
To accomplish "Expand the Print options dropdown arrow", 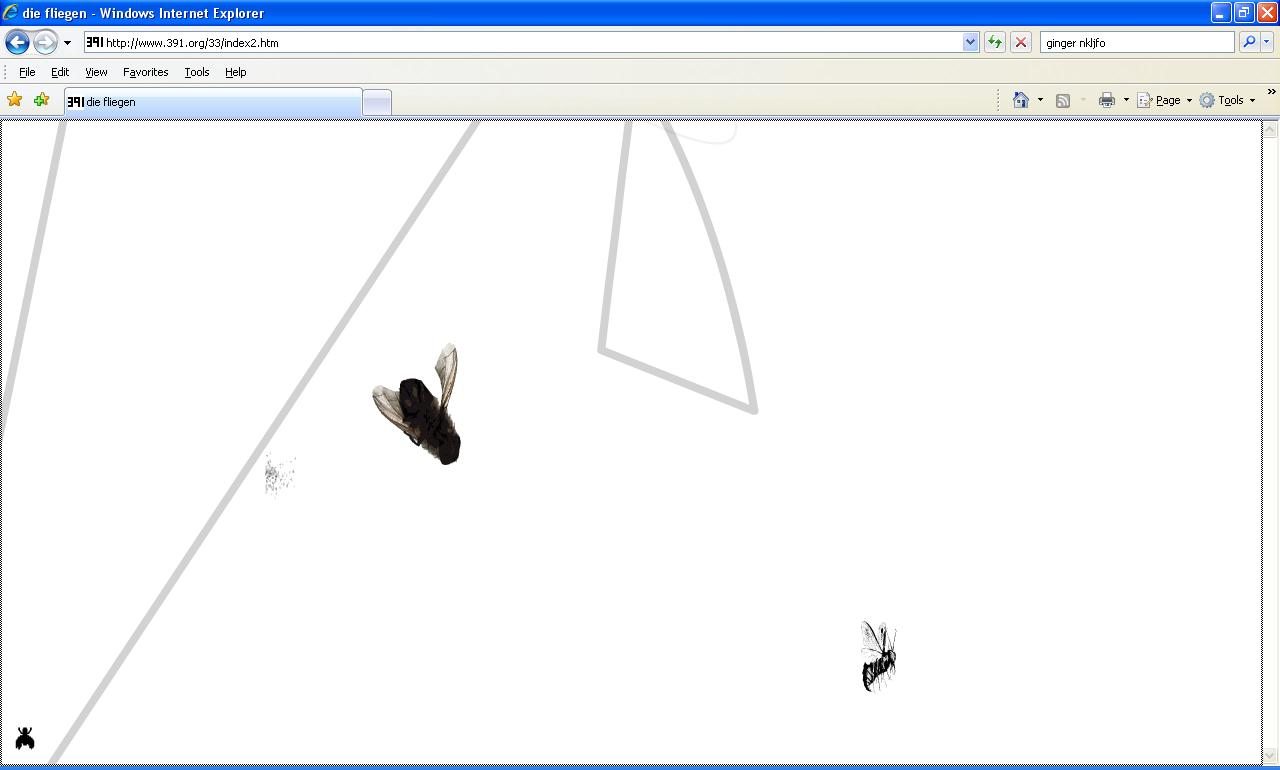I will pos(1126,100).
